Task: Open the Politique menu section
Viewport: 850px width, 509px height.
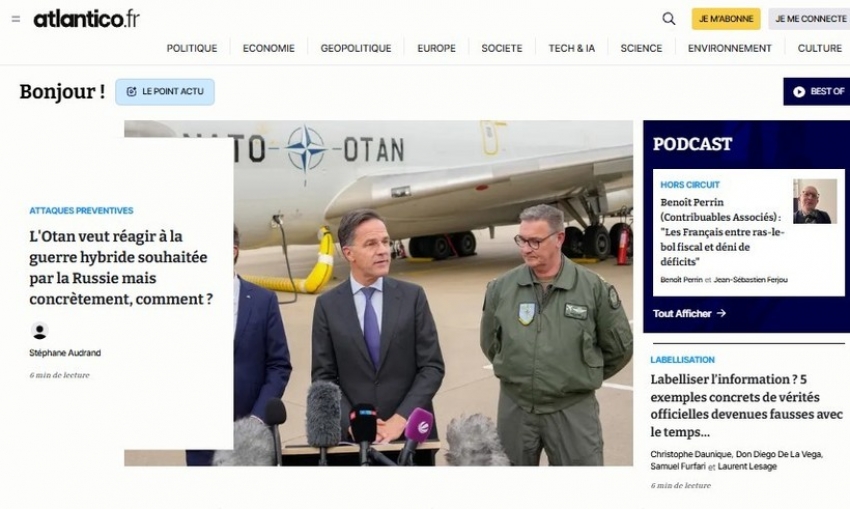Action: (192, 48)
